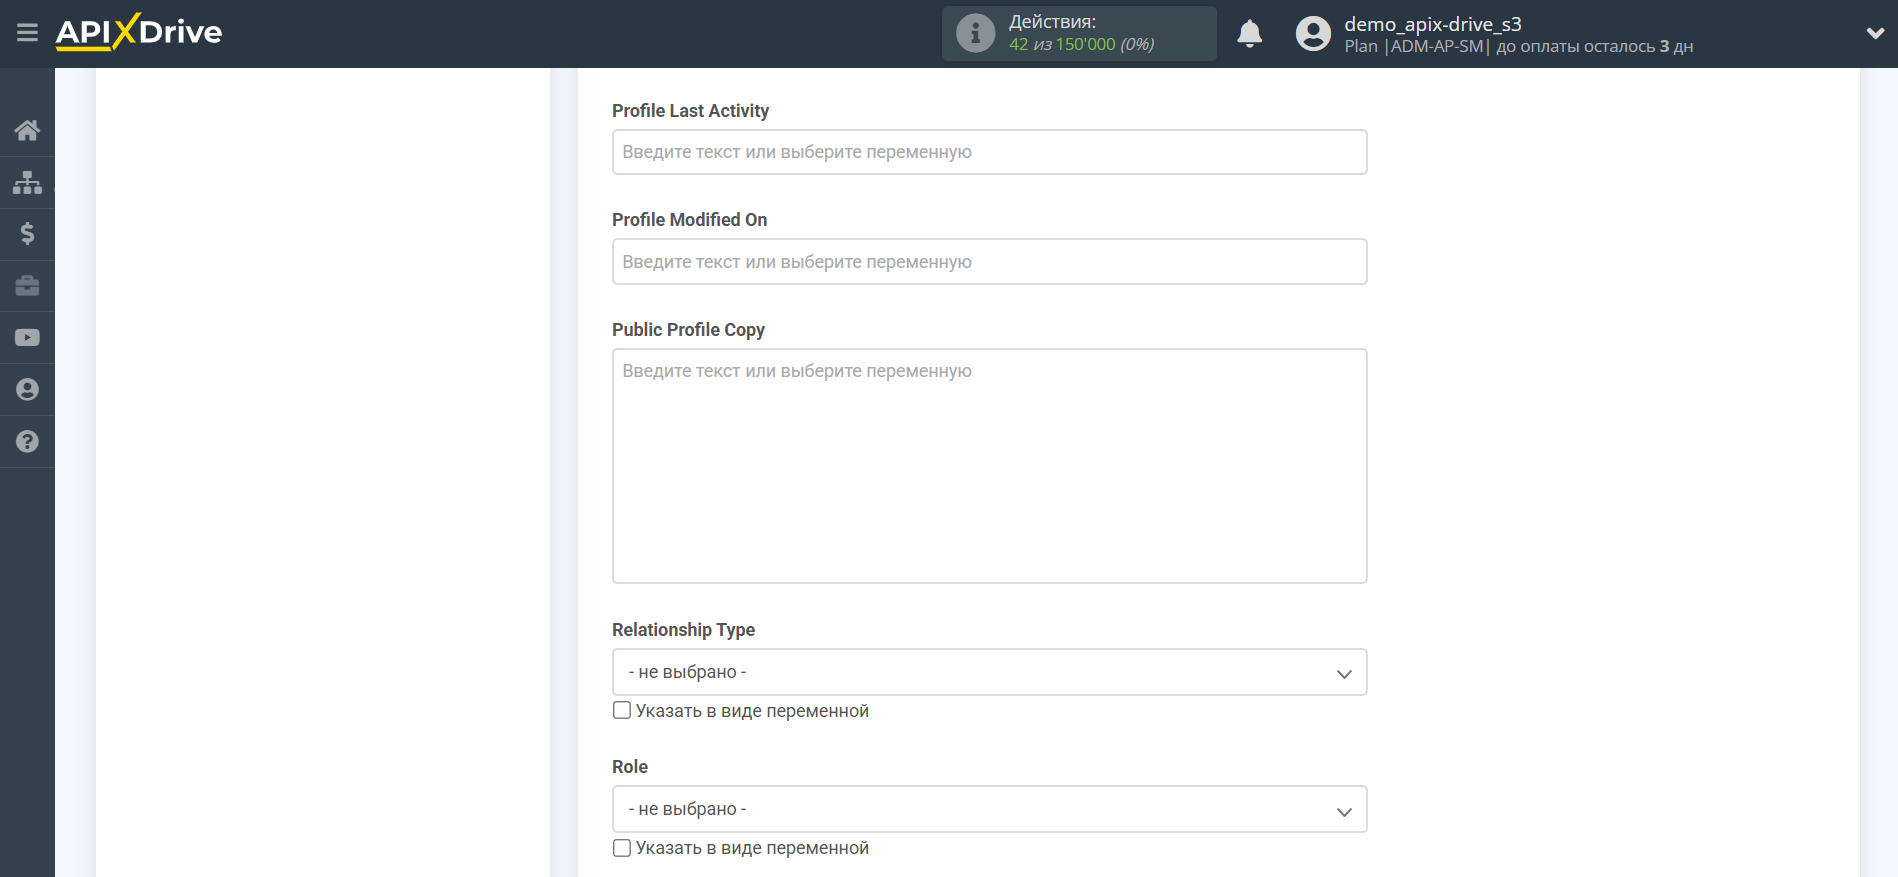Open the connections sitemap icon
The image size is (1898, 877).
[27, 182]
